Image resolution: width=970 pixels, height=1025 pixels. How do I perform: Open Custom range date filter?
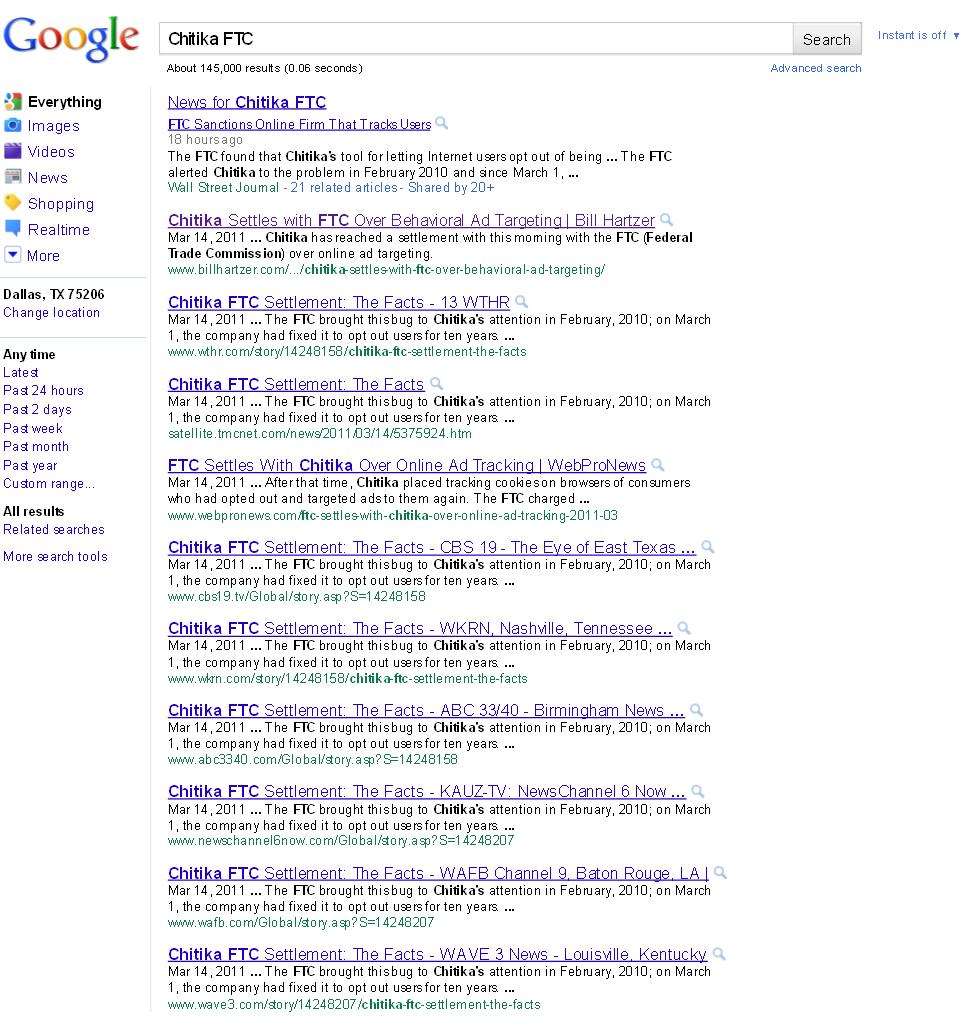(x=48, y=483)
